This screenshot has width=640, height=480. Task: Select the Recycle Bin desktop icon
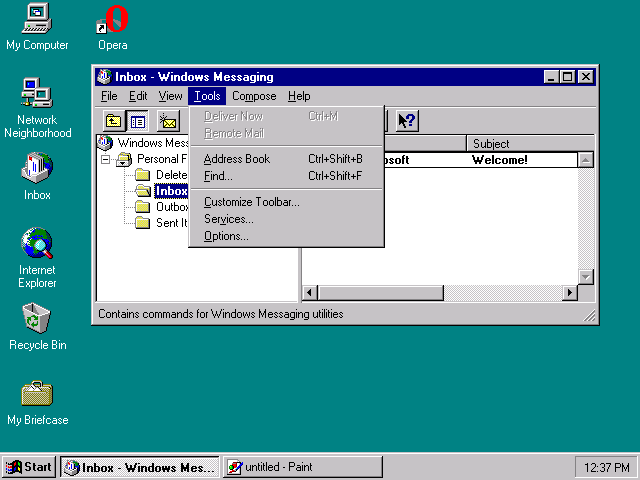[x=37, y=327]
